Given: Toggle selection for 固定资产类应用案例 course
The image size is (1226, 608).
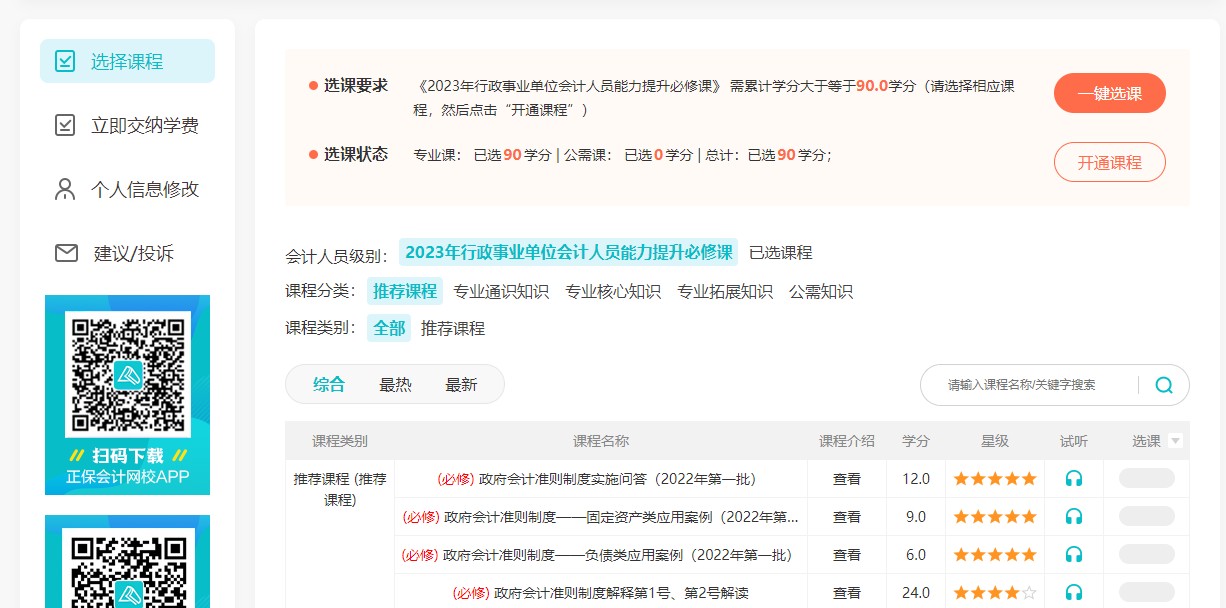Looking at the screenshot, I should point(1146,517).
